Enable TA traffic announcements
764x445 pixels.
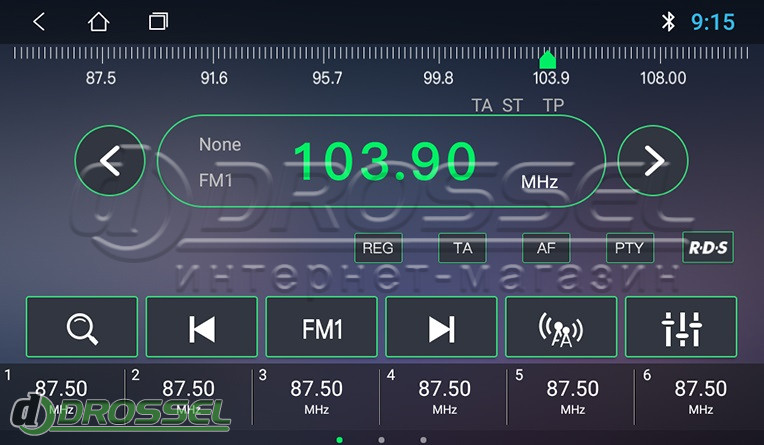pyautogui.click(x=462, y=247)
